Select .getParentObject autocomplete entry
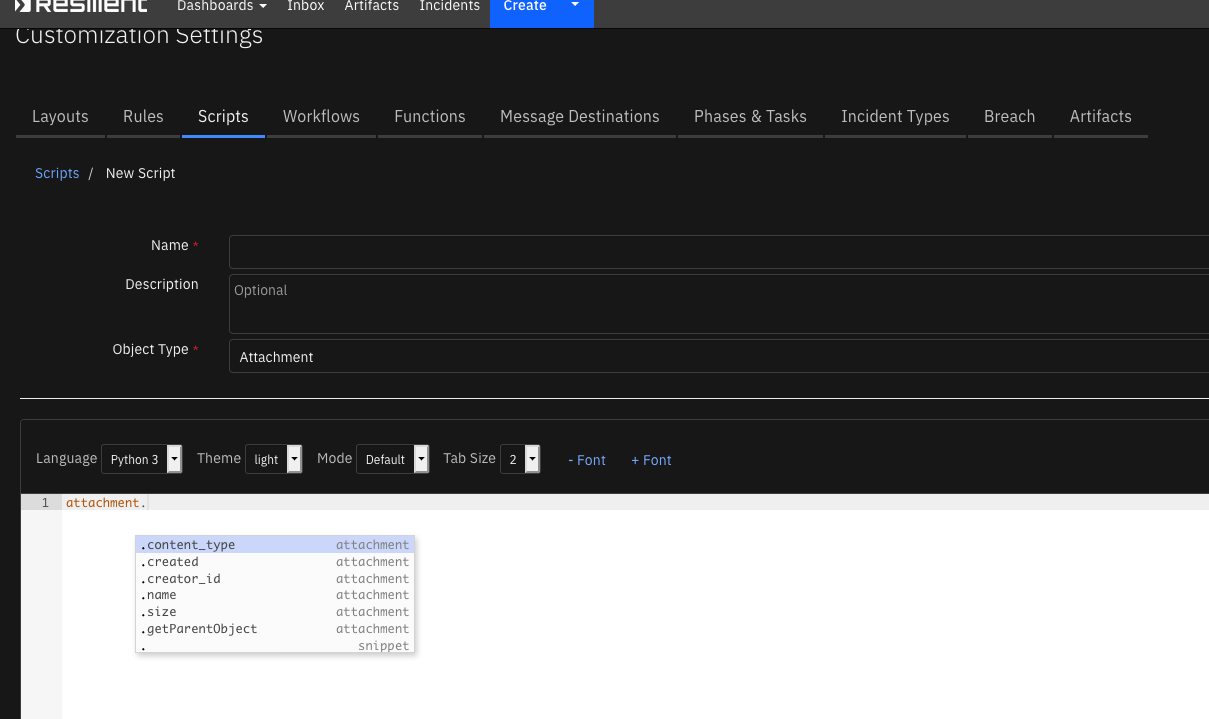This screenshot has height=719, width=1209. pyautogui.click(x=275, y=629)
